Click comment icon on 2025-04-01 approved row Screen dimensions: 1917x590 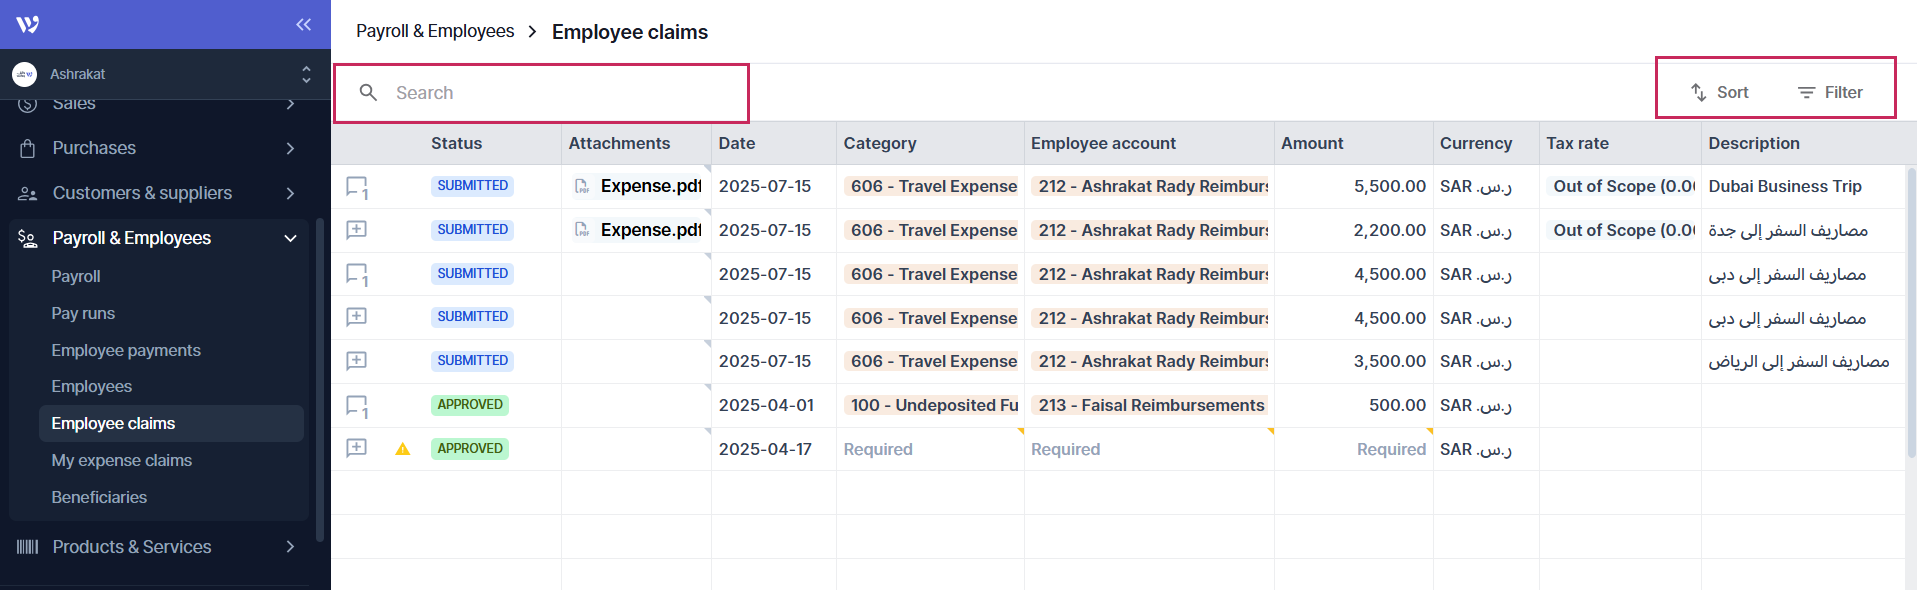(356, 406)
